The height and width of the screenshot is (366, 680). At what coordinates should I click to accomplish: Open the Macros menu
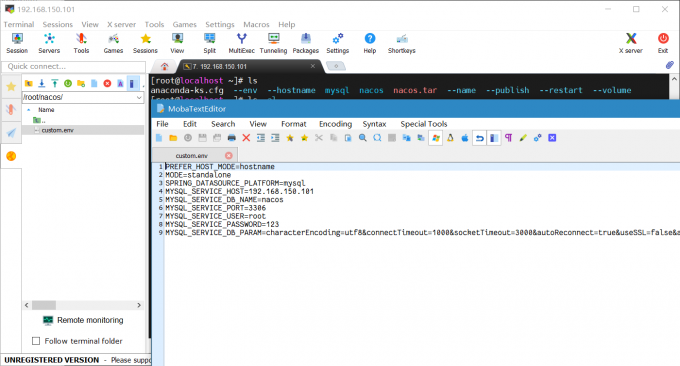(256, 24)
